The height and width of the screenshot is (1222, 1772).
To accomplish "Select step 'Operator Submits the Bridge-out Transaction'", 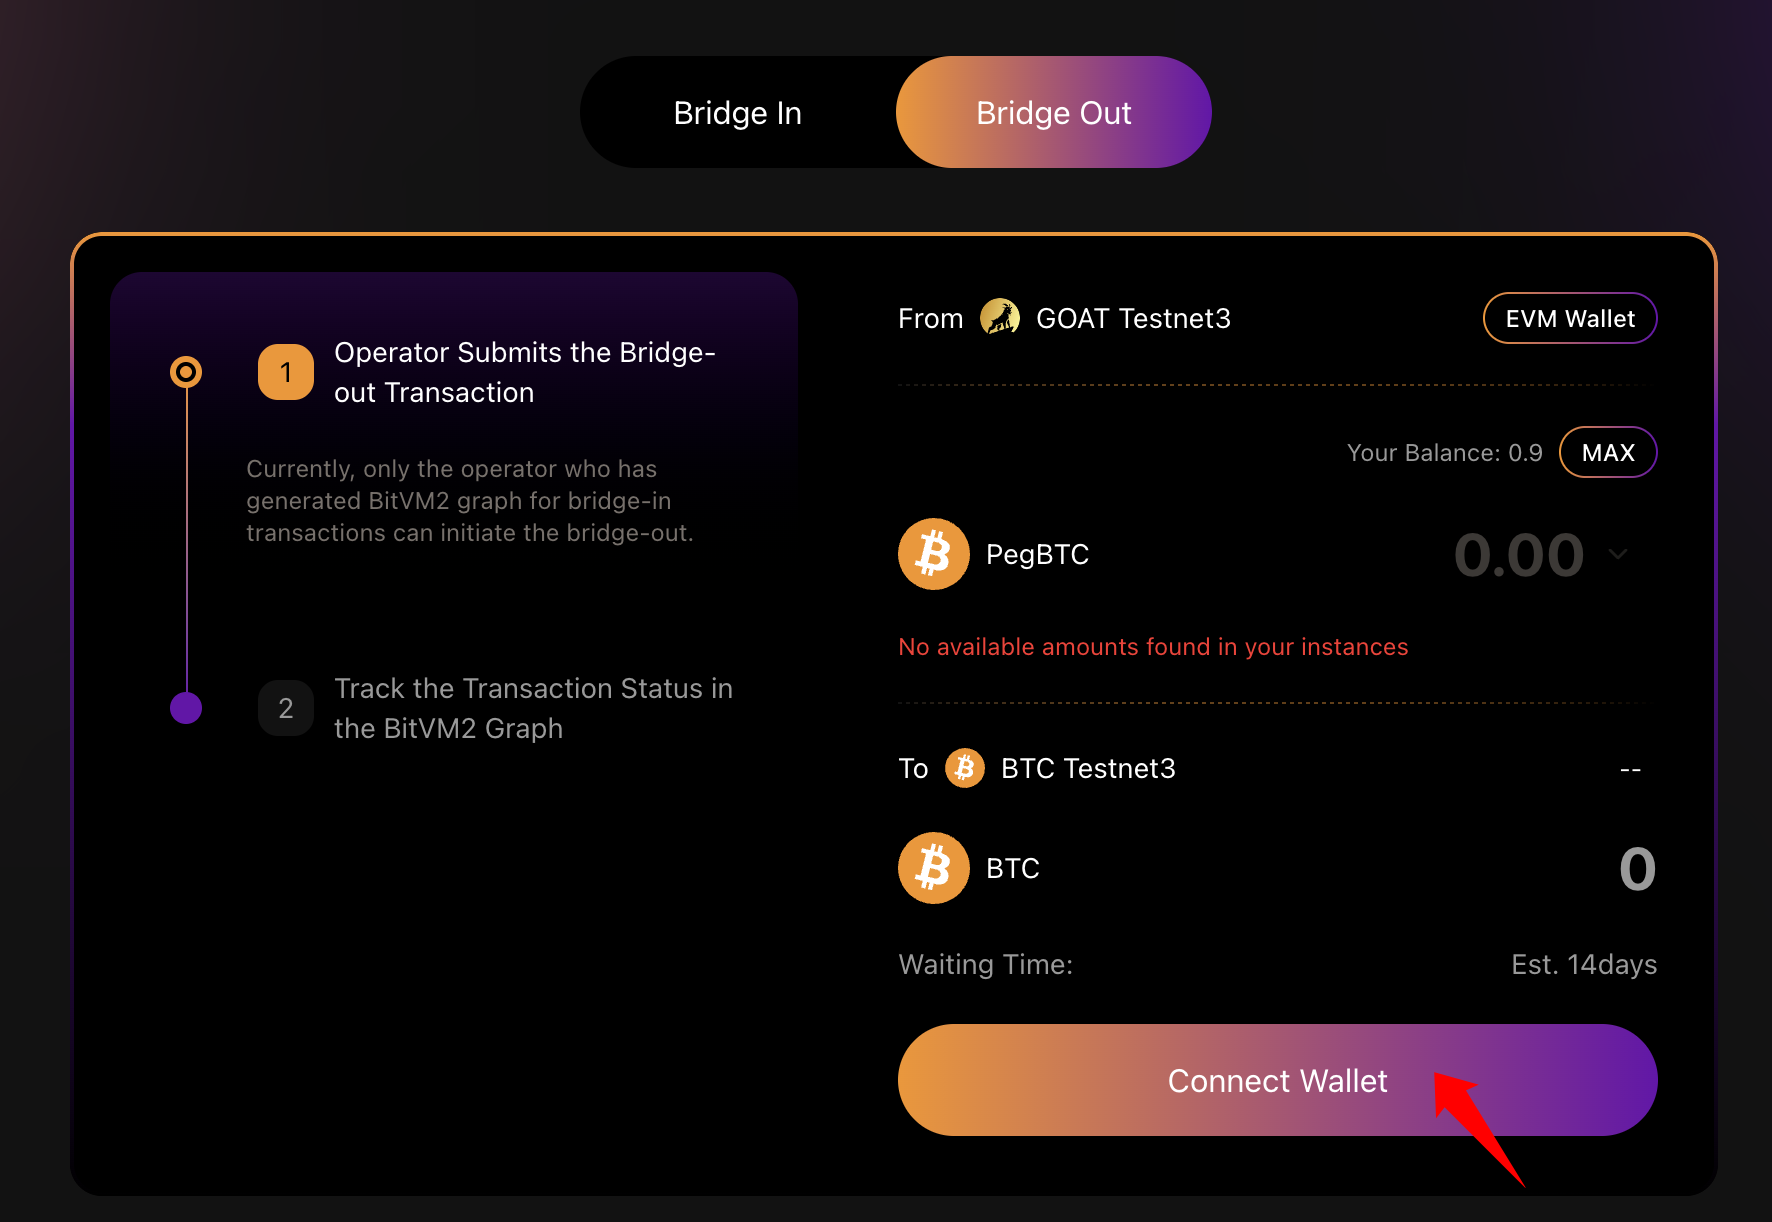I will tap(525, 372).
